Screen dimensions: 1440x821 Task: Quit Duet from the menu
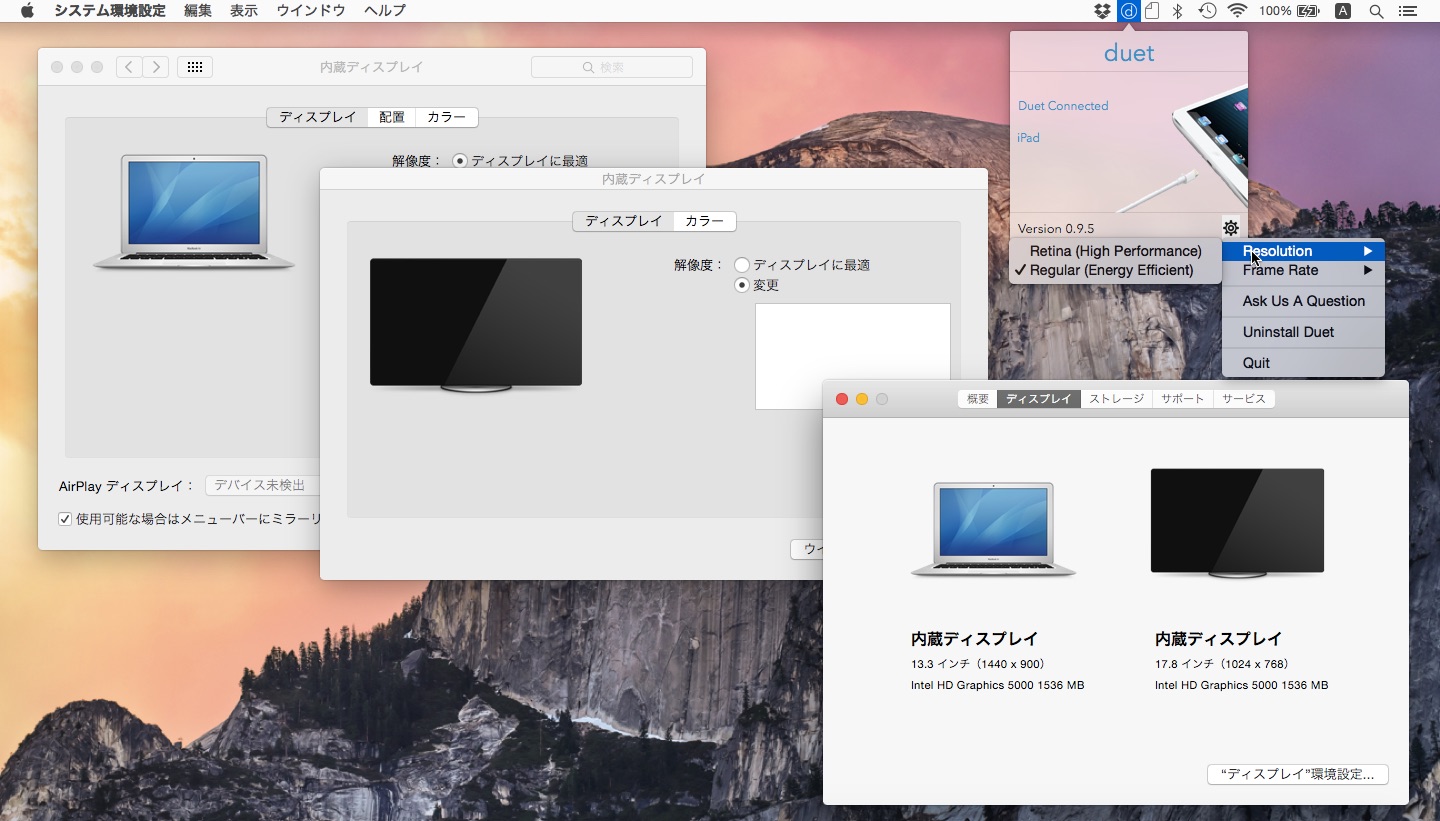tap(1303, 363)
